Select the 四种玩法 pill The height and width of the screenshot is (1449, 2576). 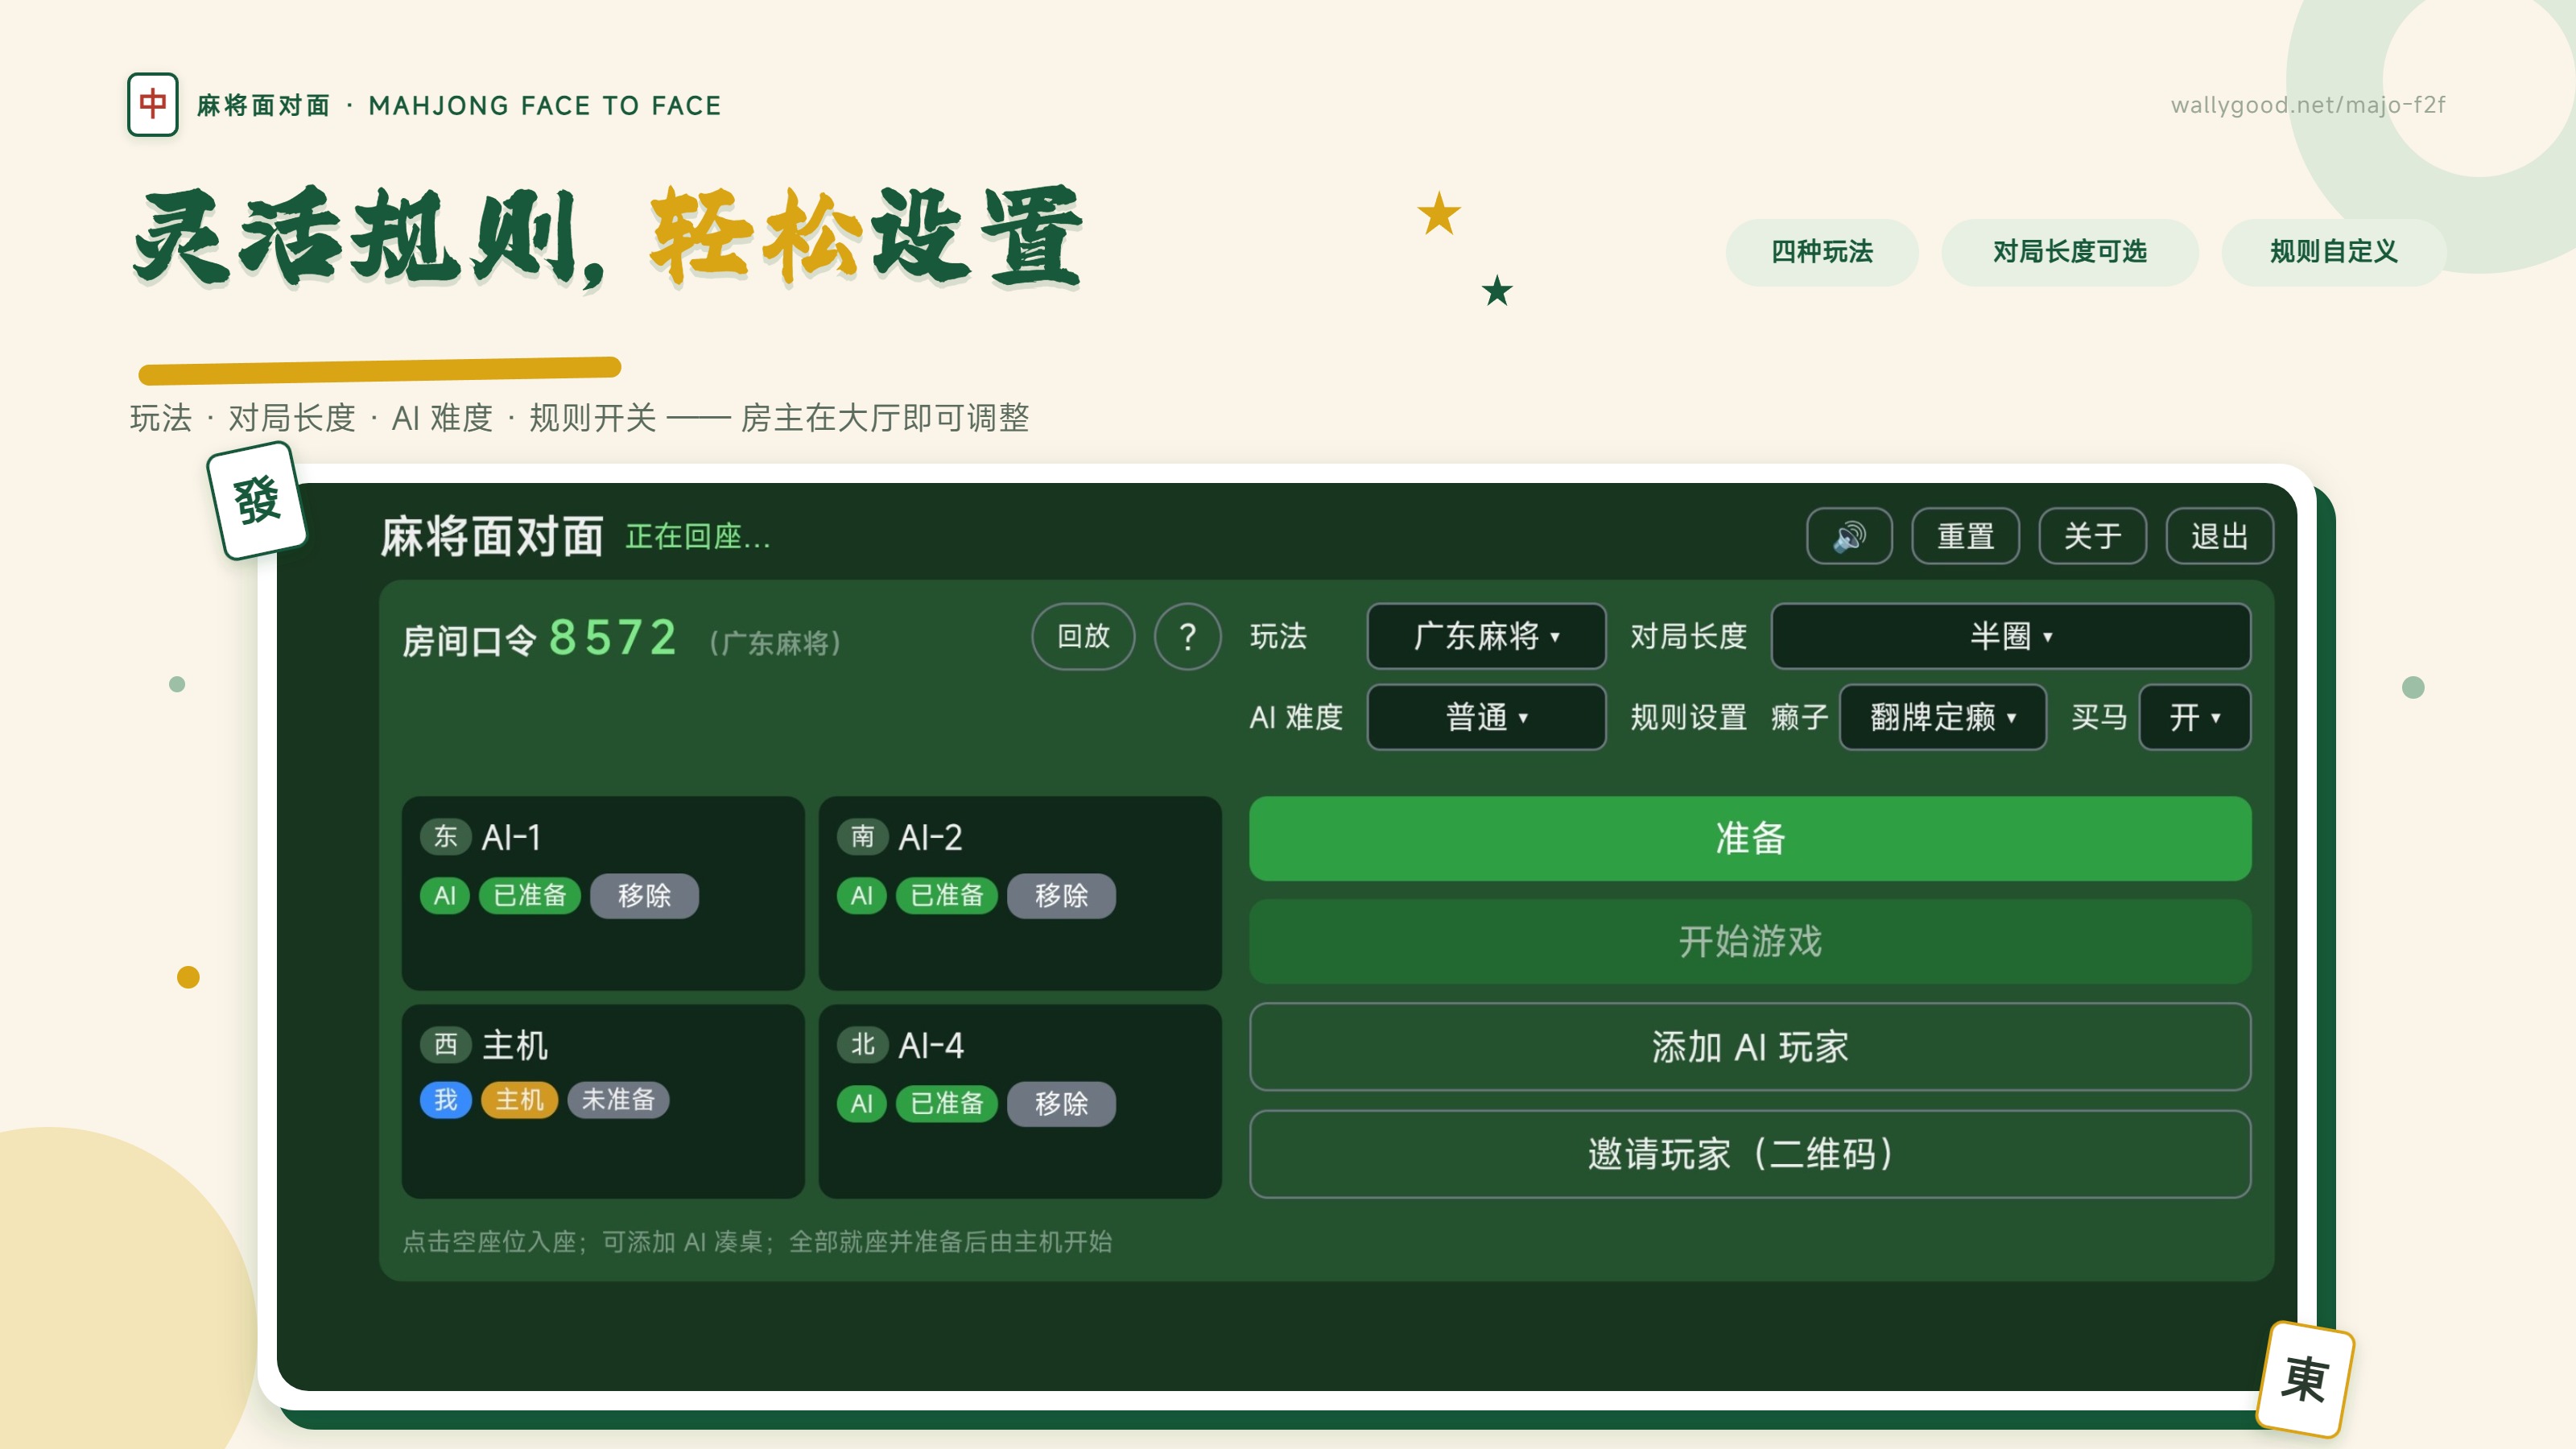tap(1822, 252)
